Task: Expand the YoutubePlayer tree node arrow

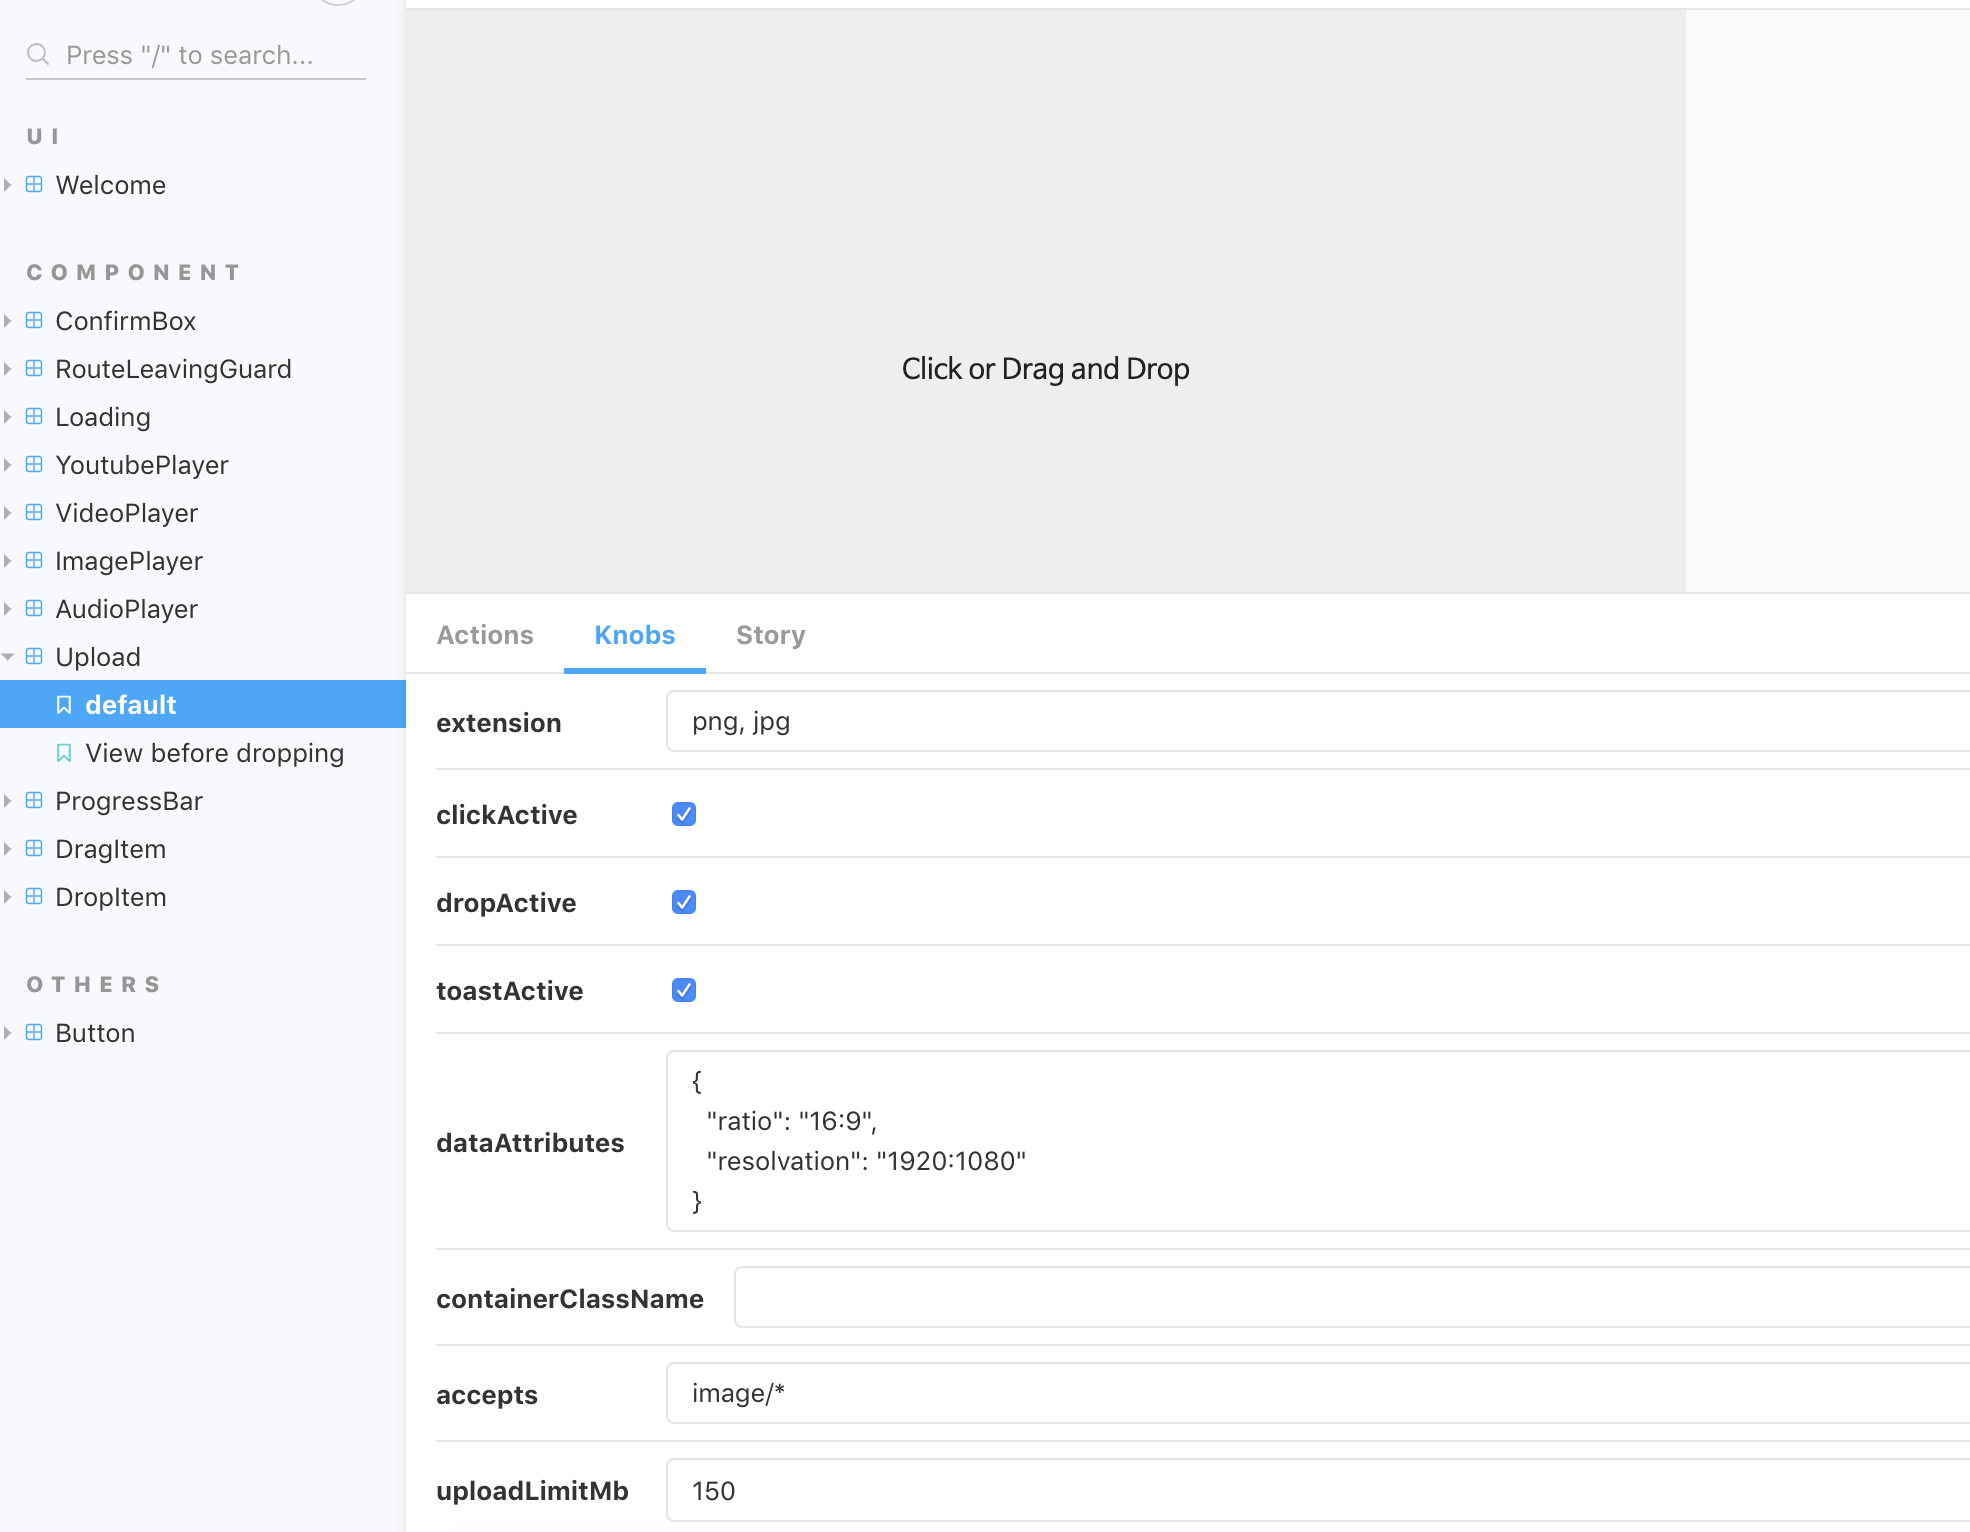Action: [x=8, y=465]
